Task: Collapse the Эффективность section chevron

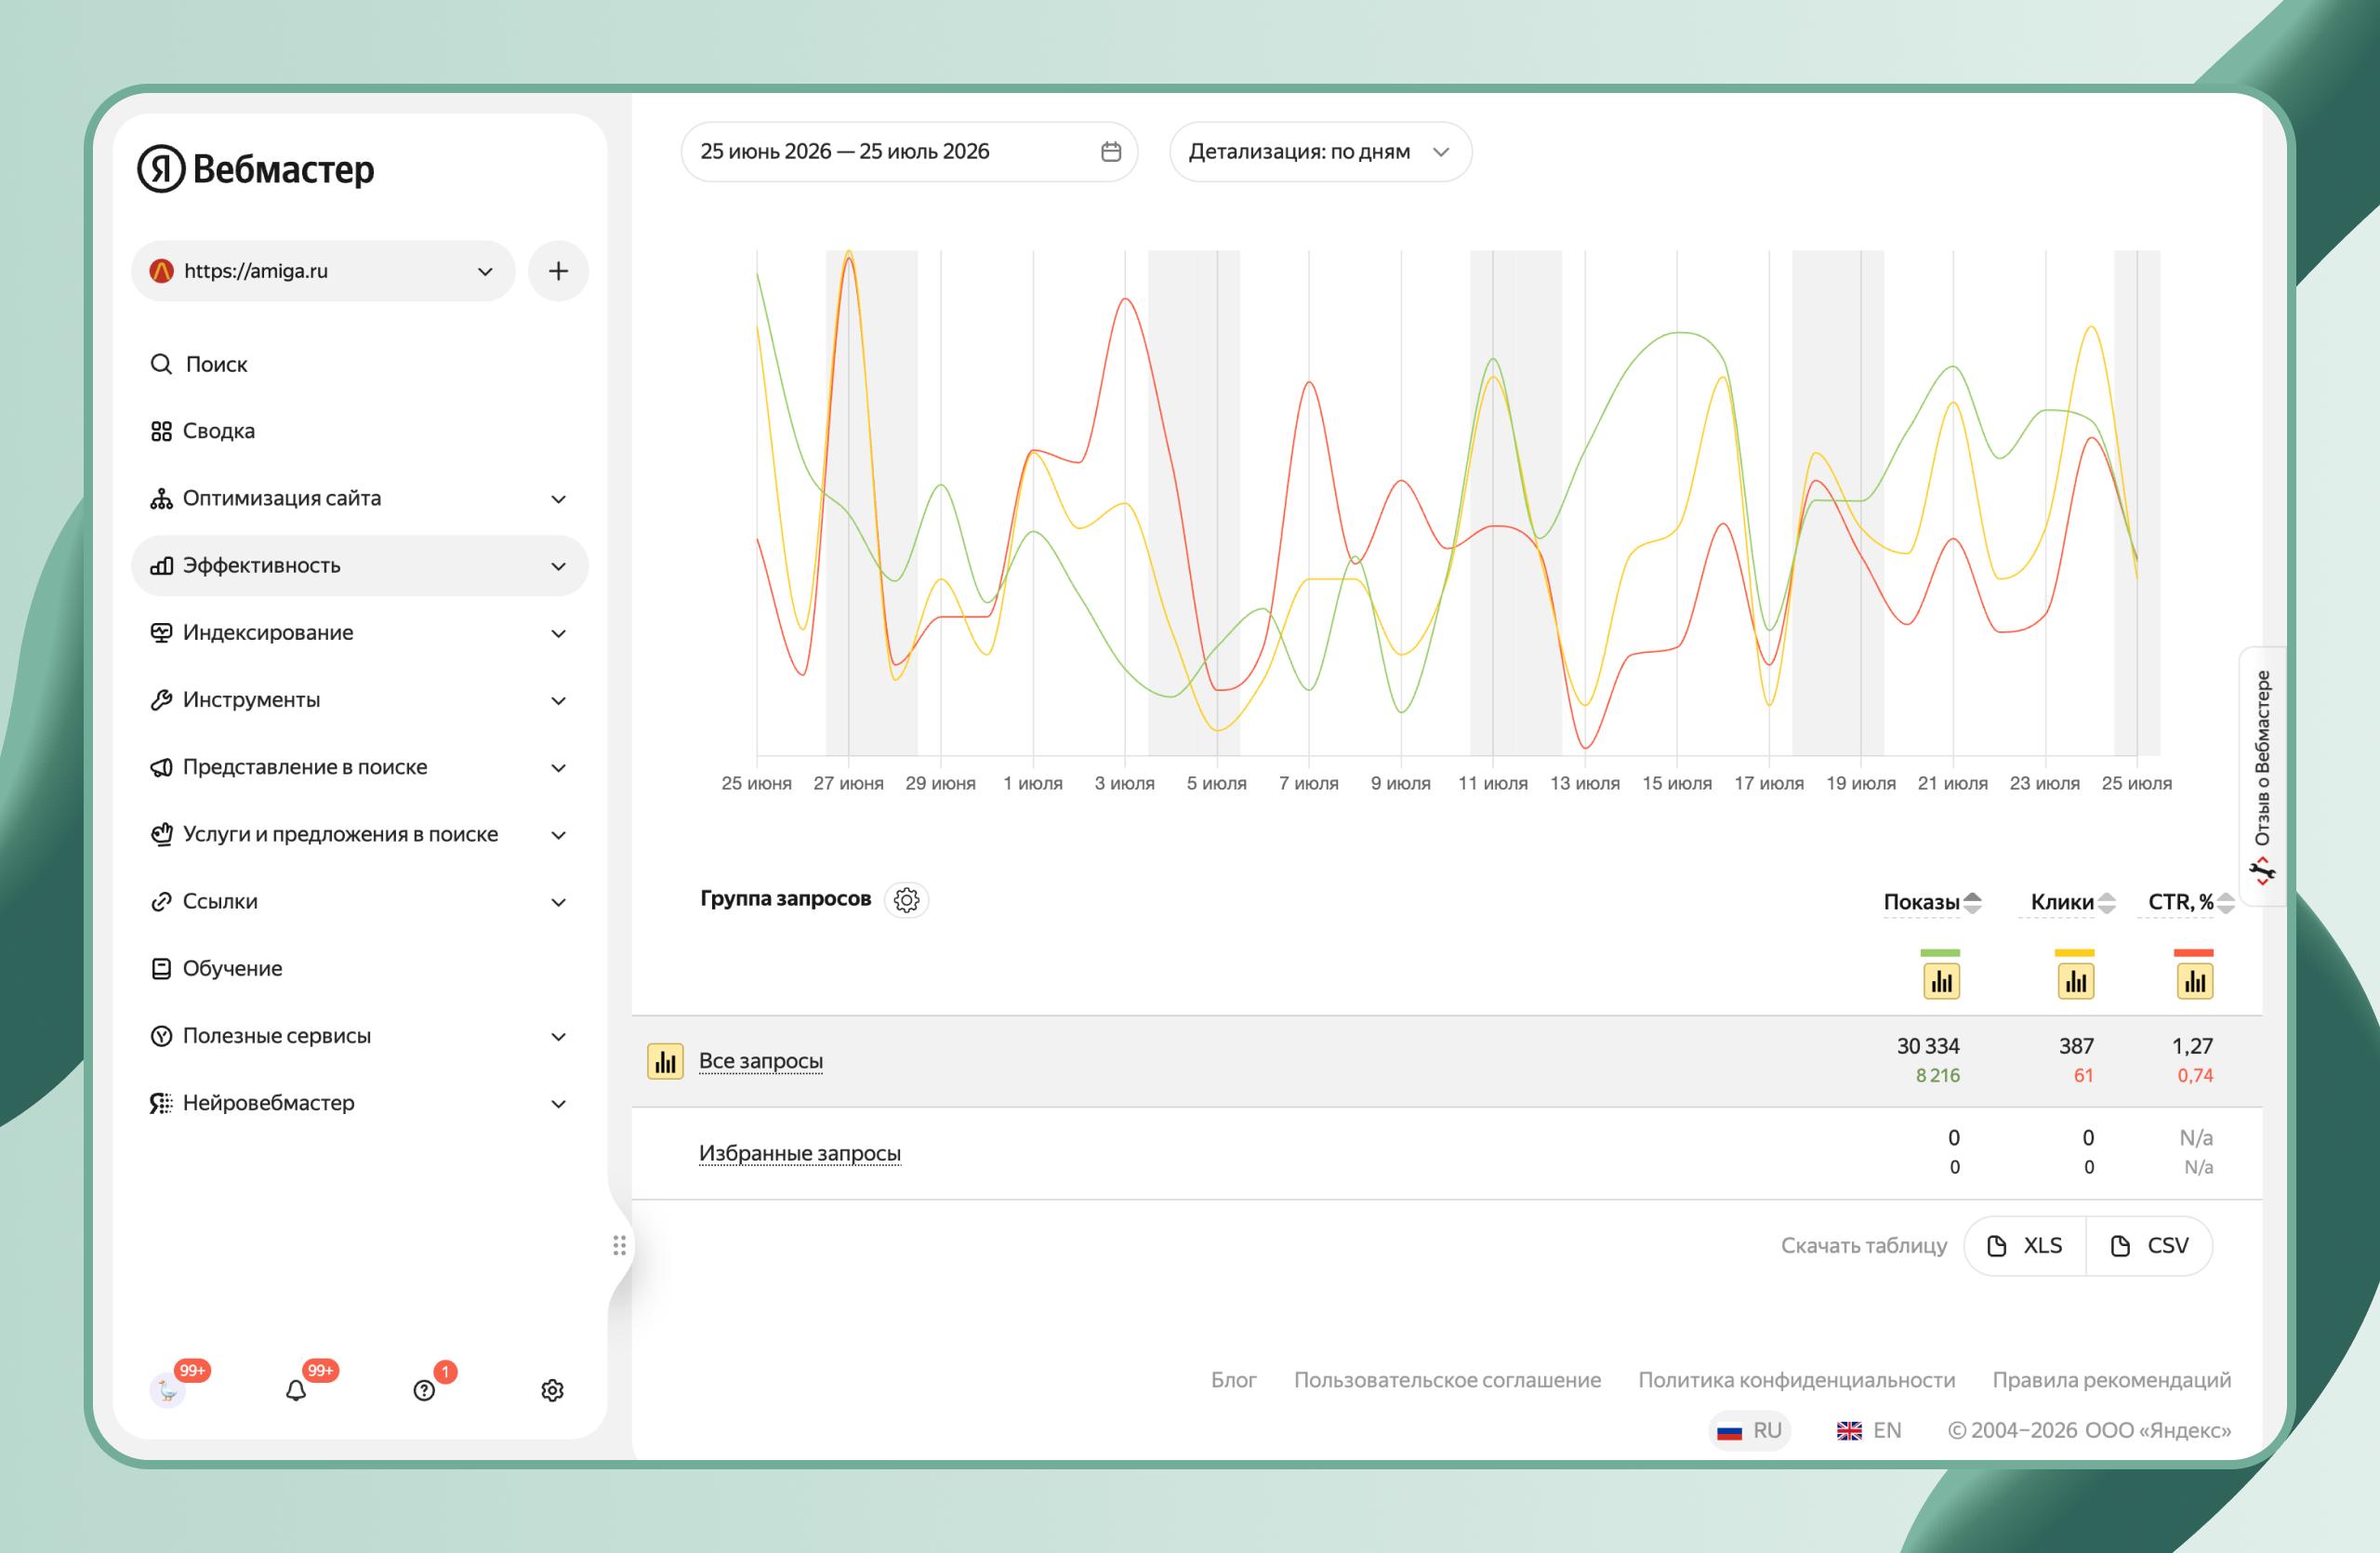Action: tap(559, 567)
